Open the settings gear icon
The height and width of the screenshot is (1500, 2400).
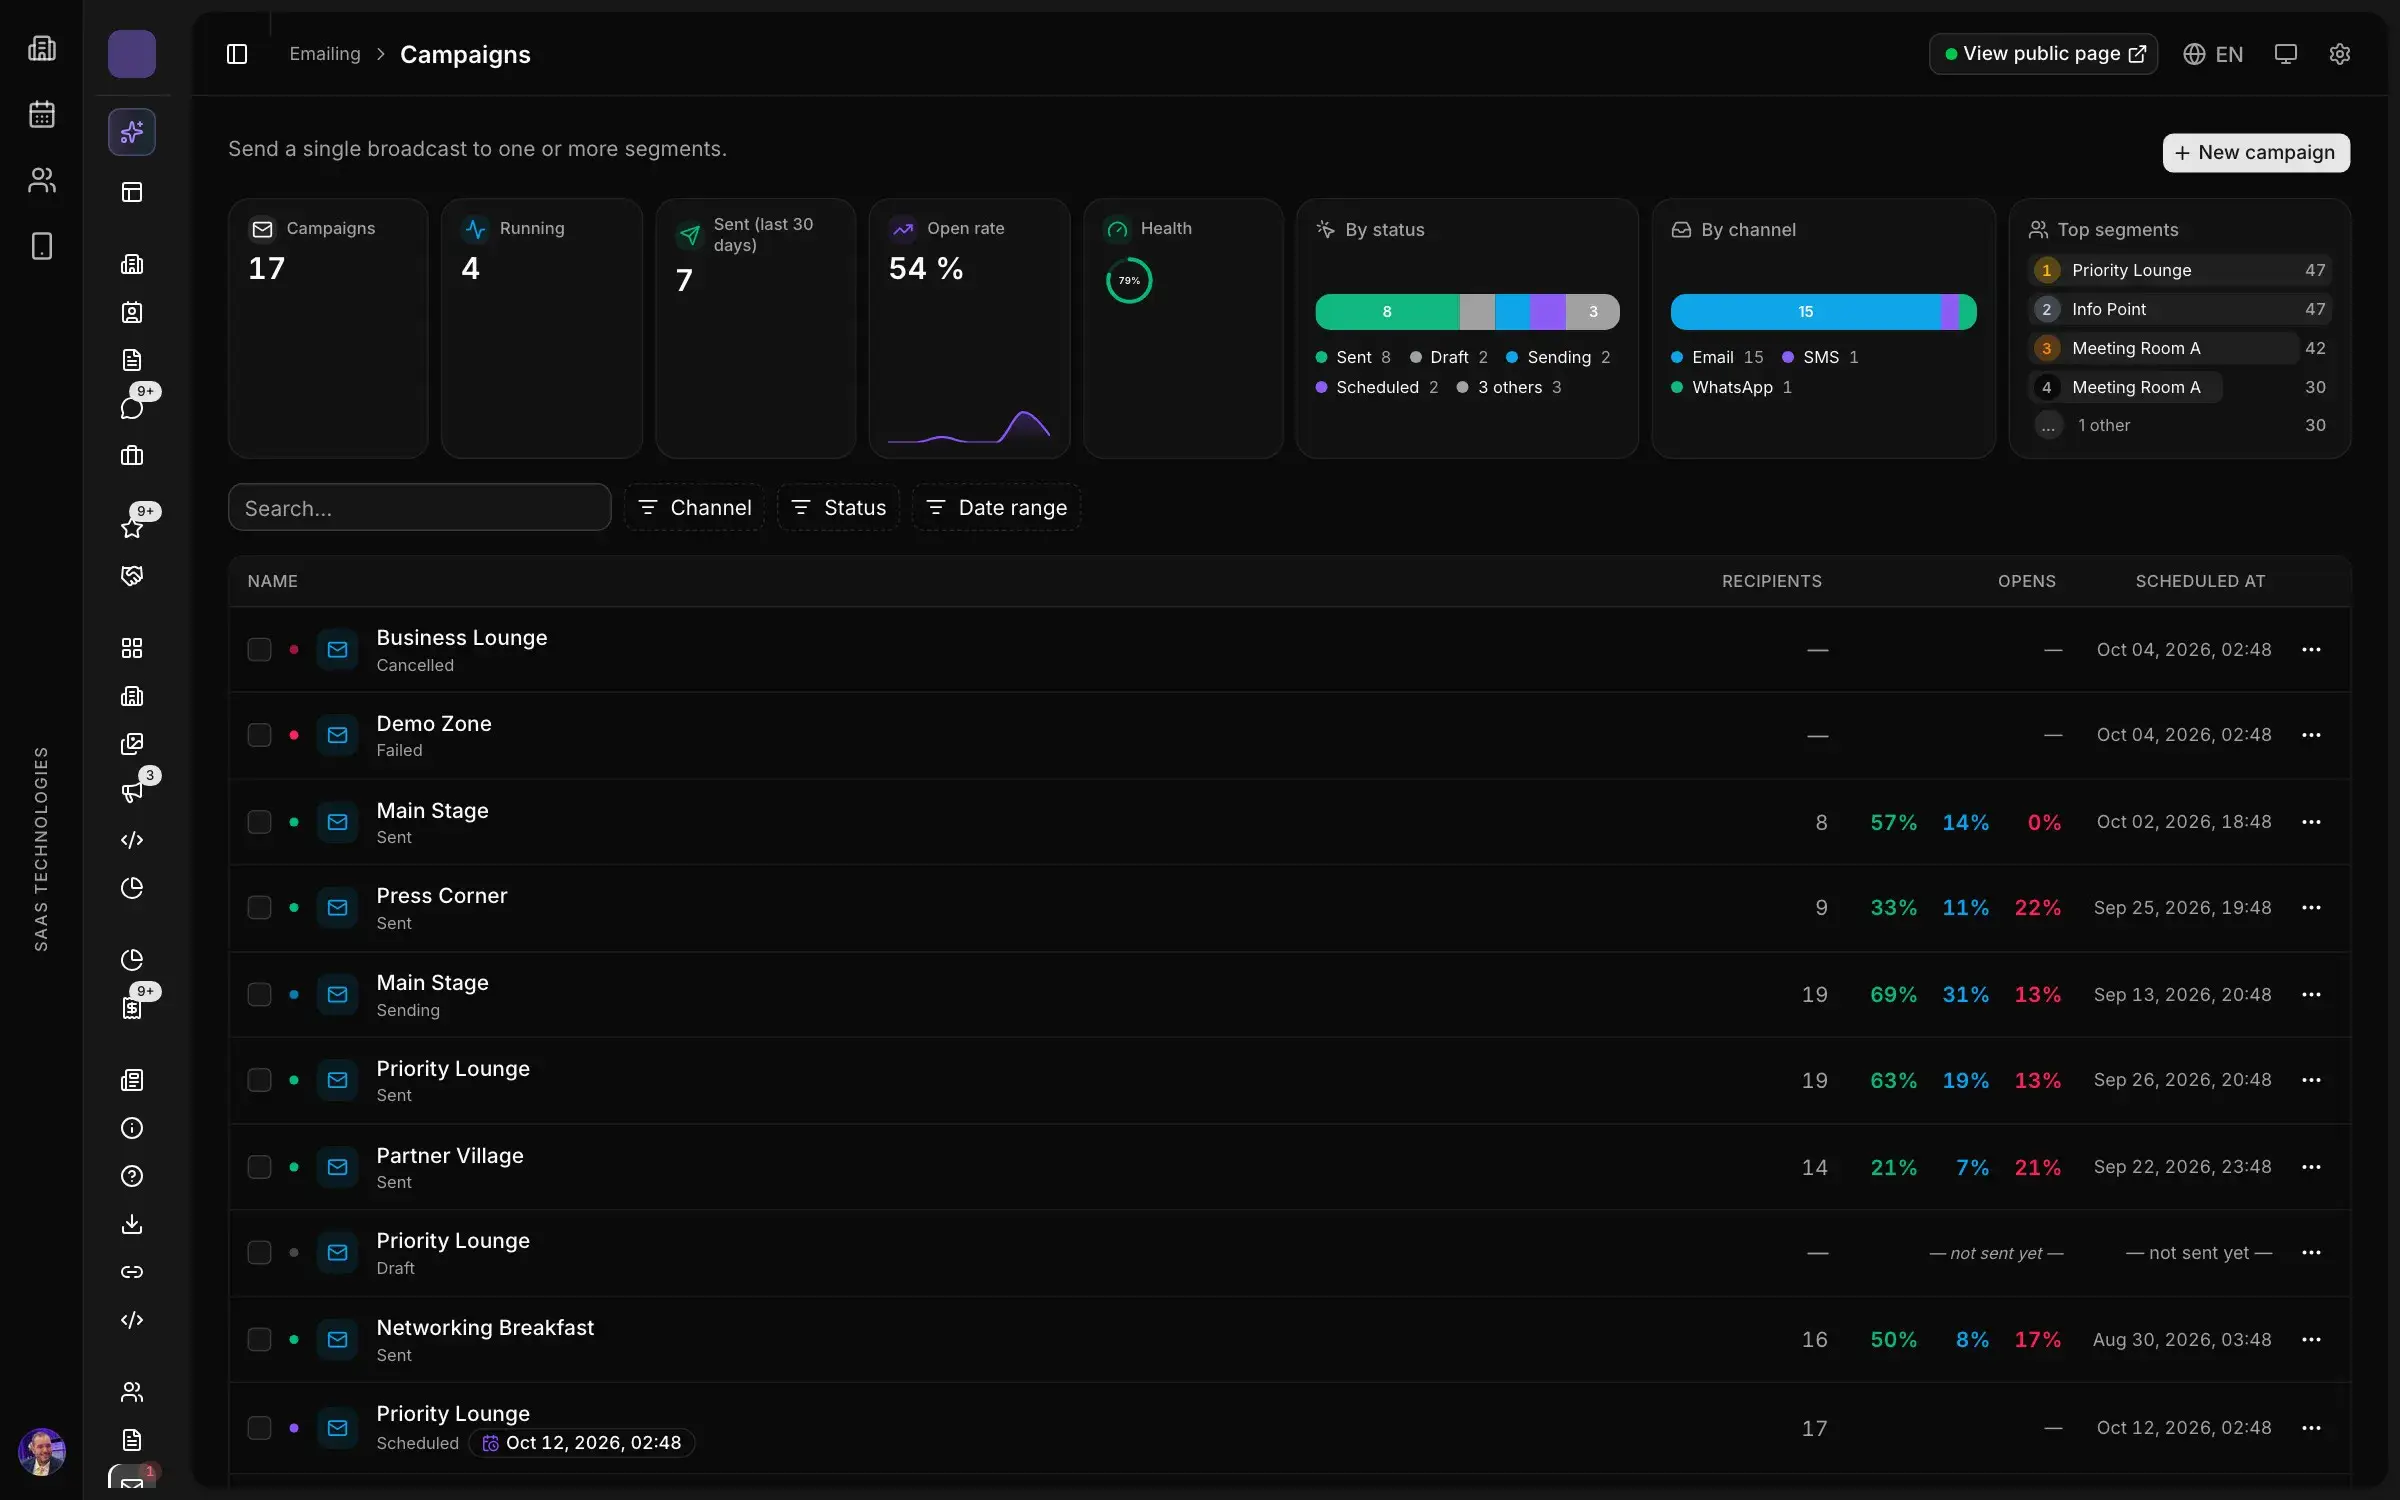(2339, 54)
